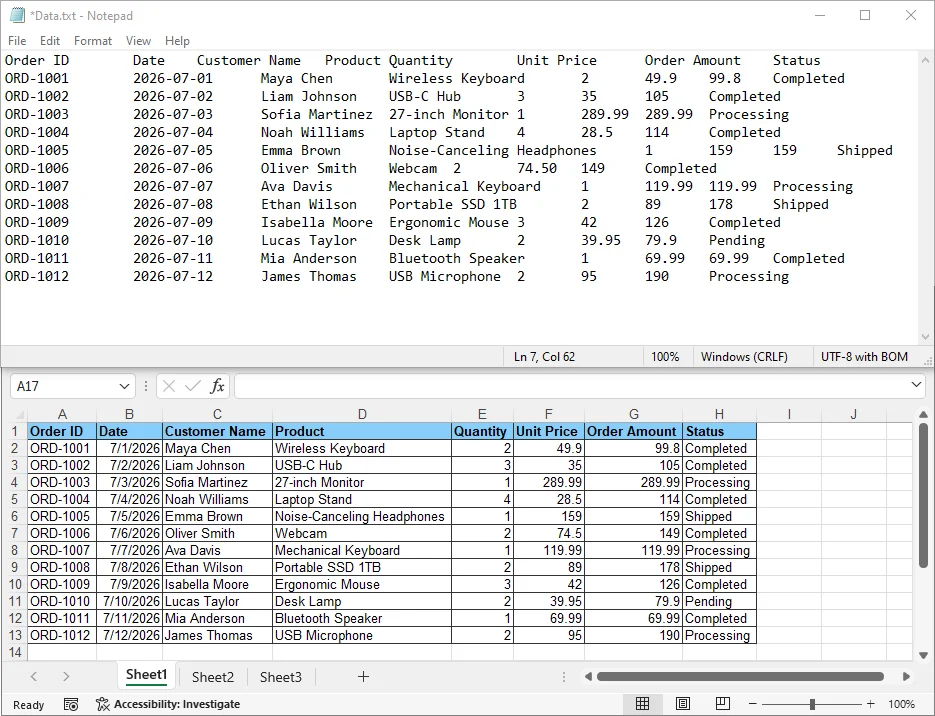Click the Excel horizontal scrollbar thumb
This screenshot has height=716, width=935.
[x=740, y=677]
